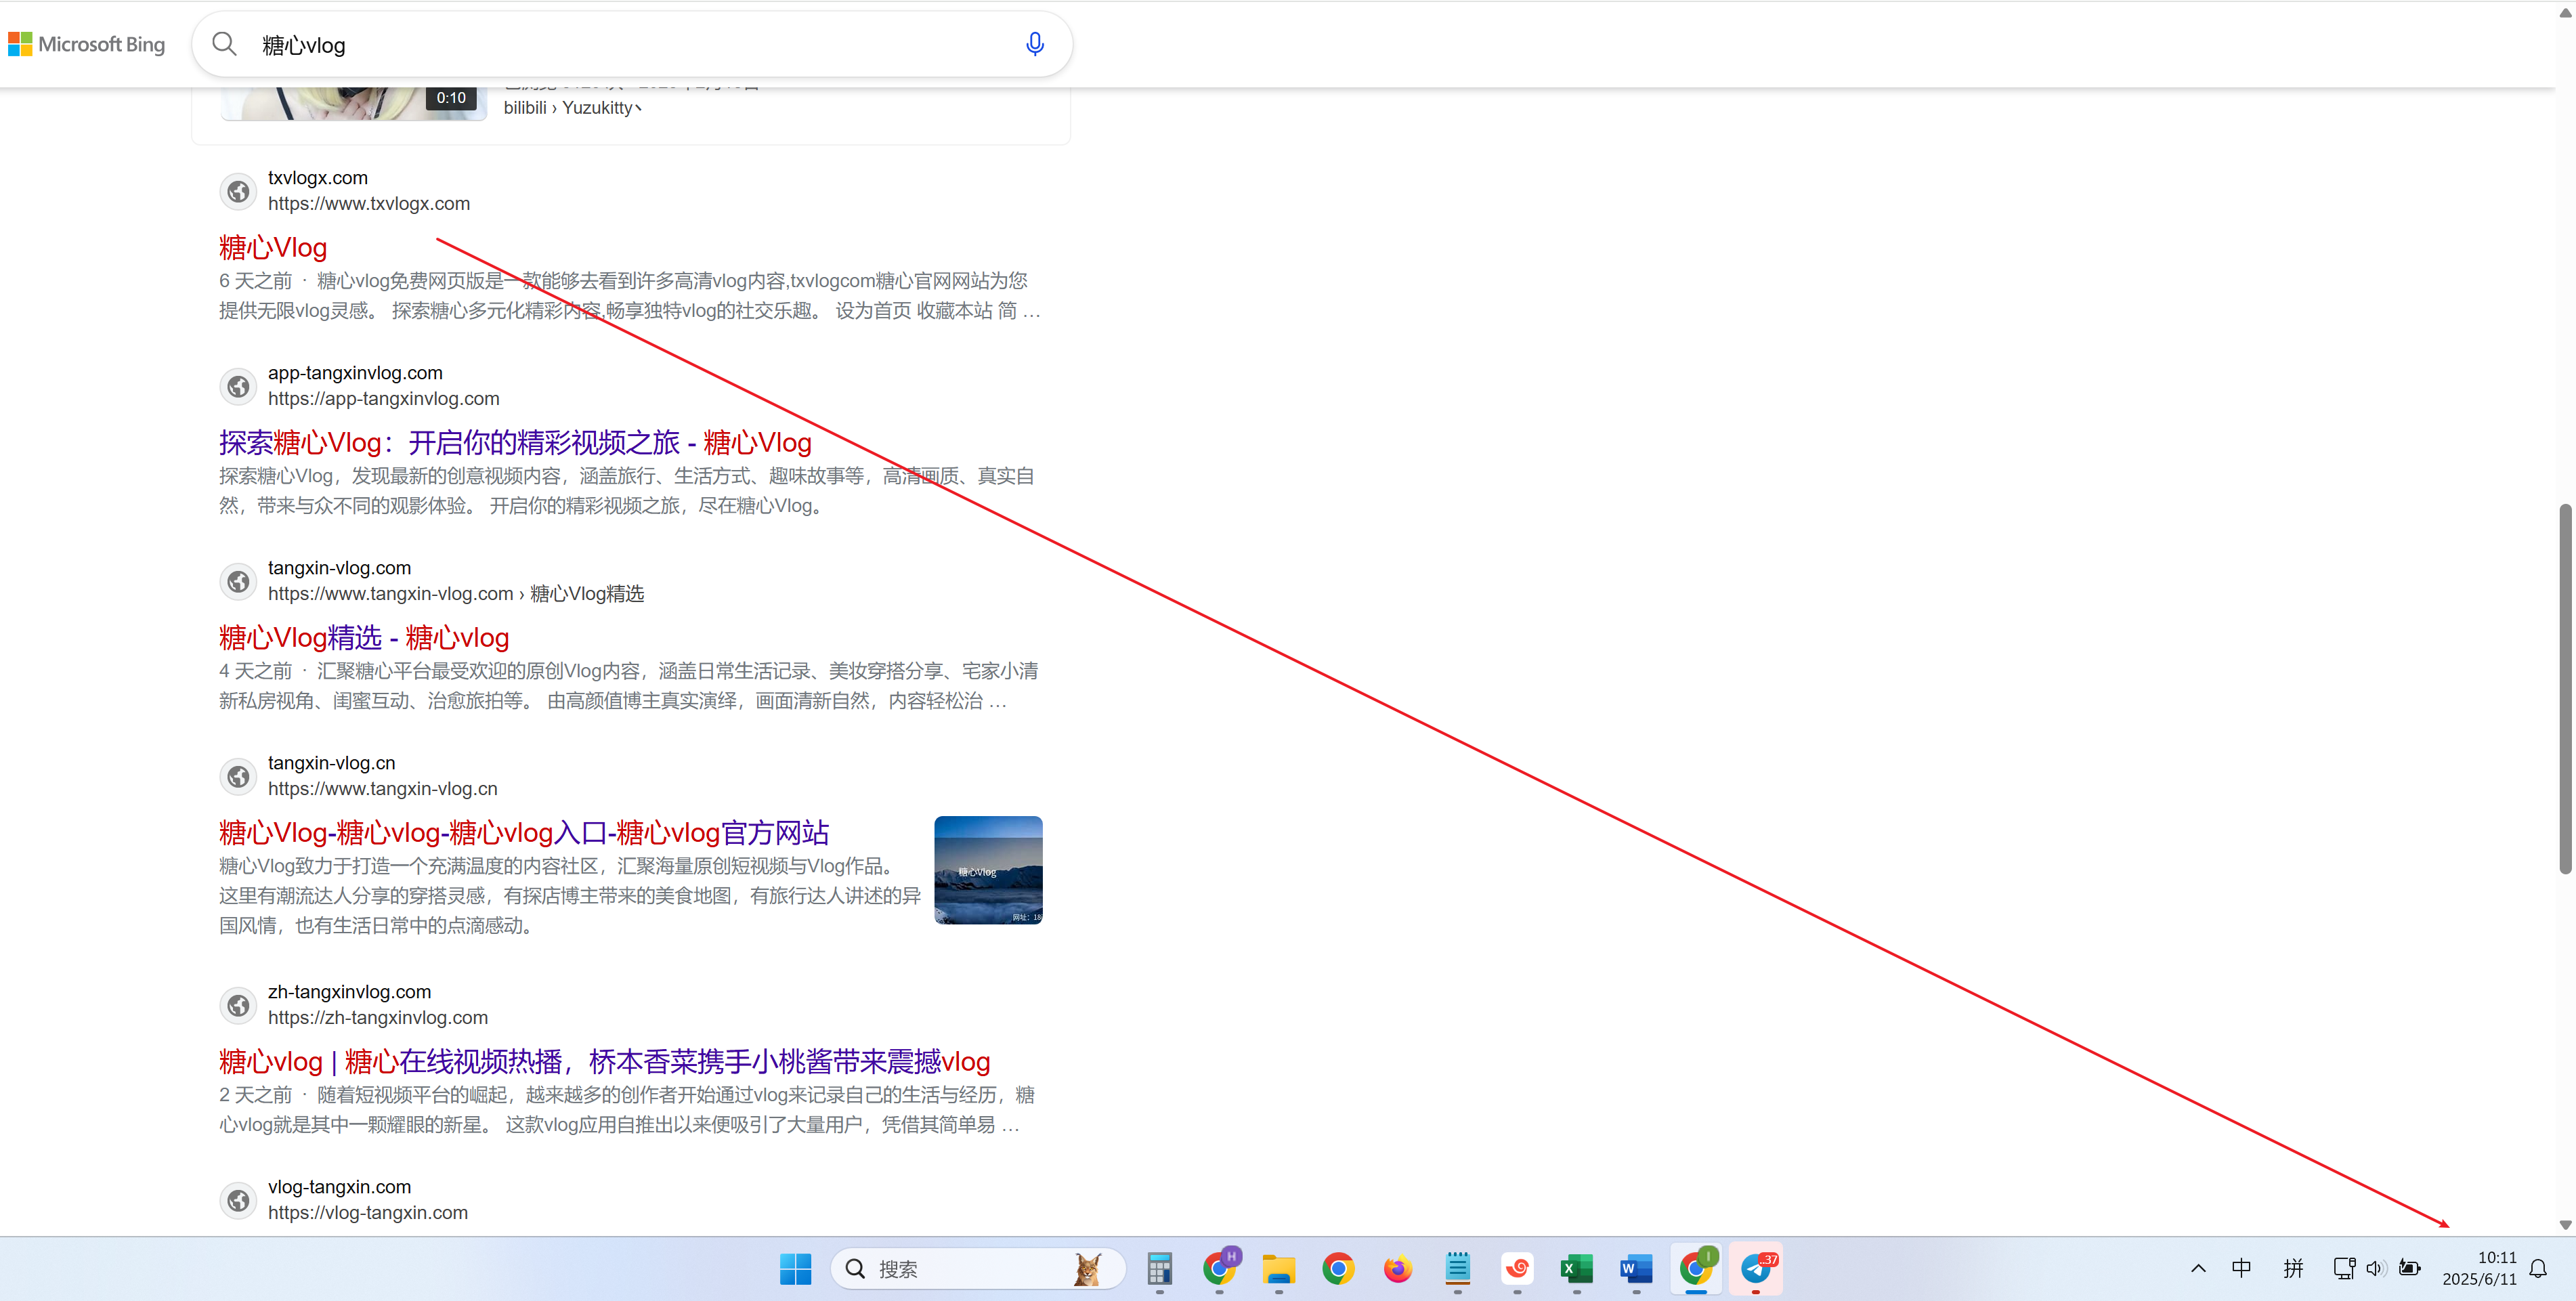Open result 探索糖心Vlog: 开启你的精彩视频之旅
Image resolution: width=2576 pixels, height=1301 pixels.
click(x=515, y=442)
